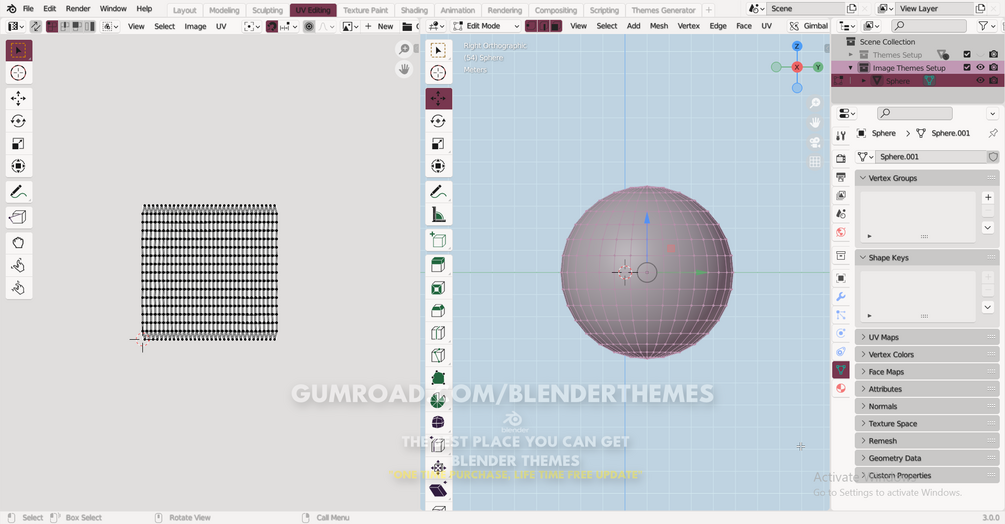This screenshot has width=1005, height=524.
Task: Toggle camera view icon in 3D viewport
Action: (815, 142)
